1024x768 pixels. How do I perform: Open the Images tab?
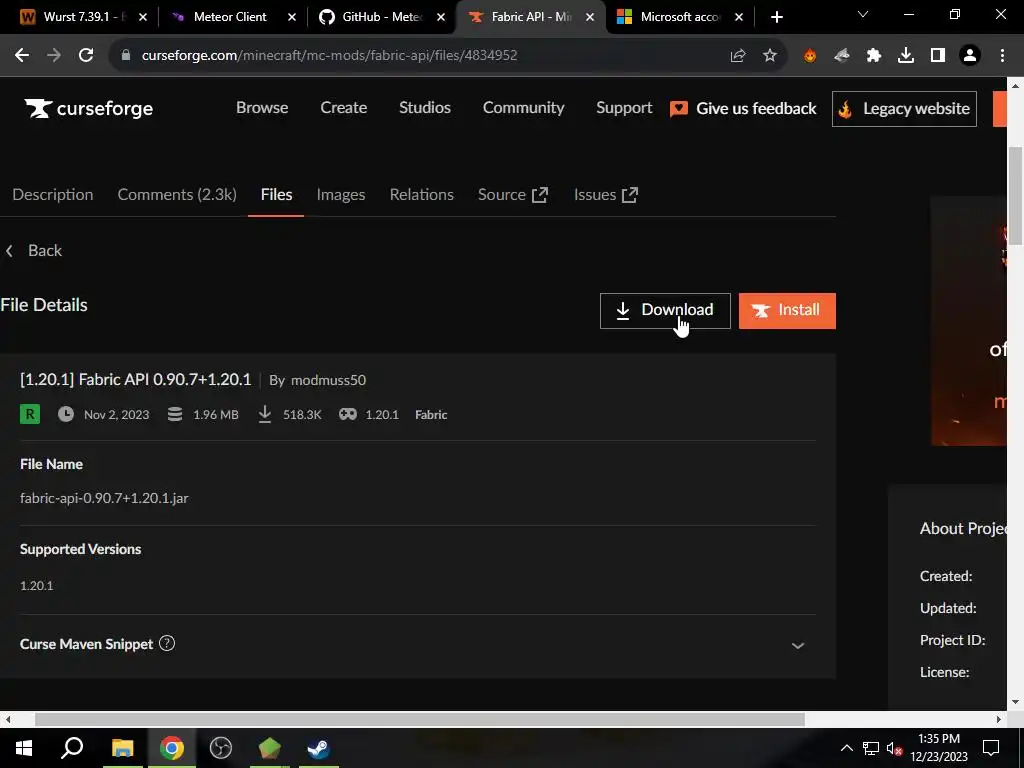click(341, 195)
